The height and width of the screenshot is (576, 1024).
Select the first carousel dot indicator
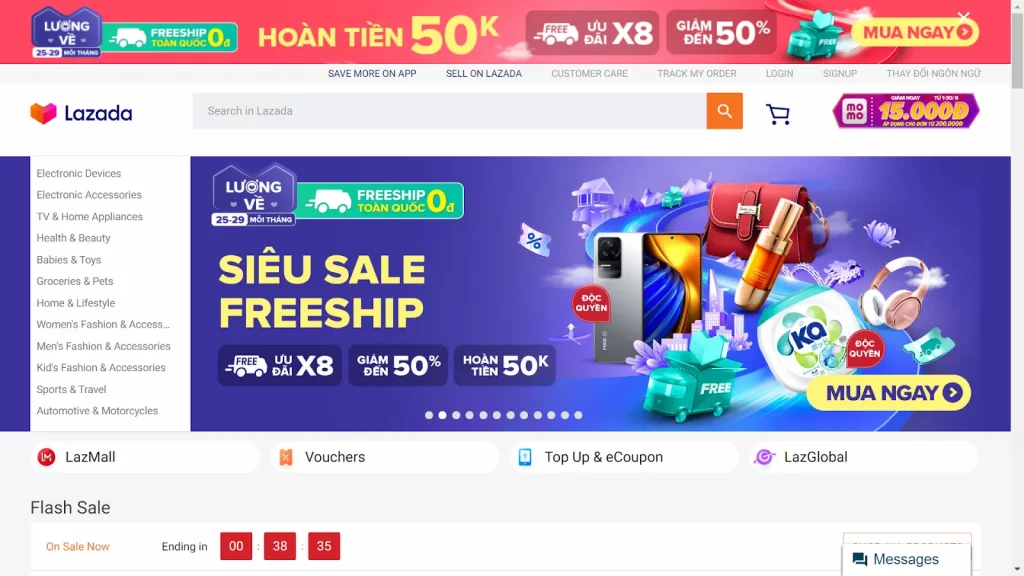(x=429, y=415)
